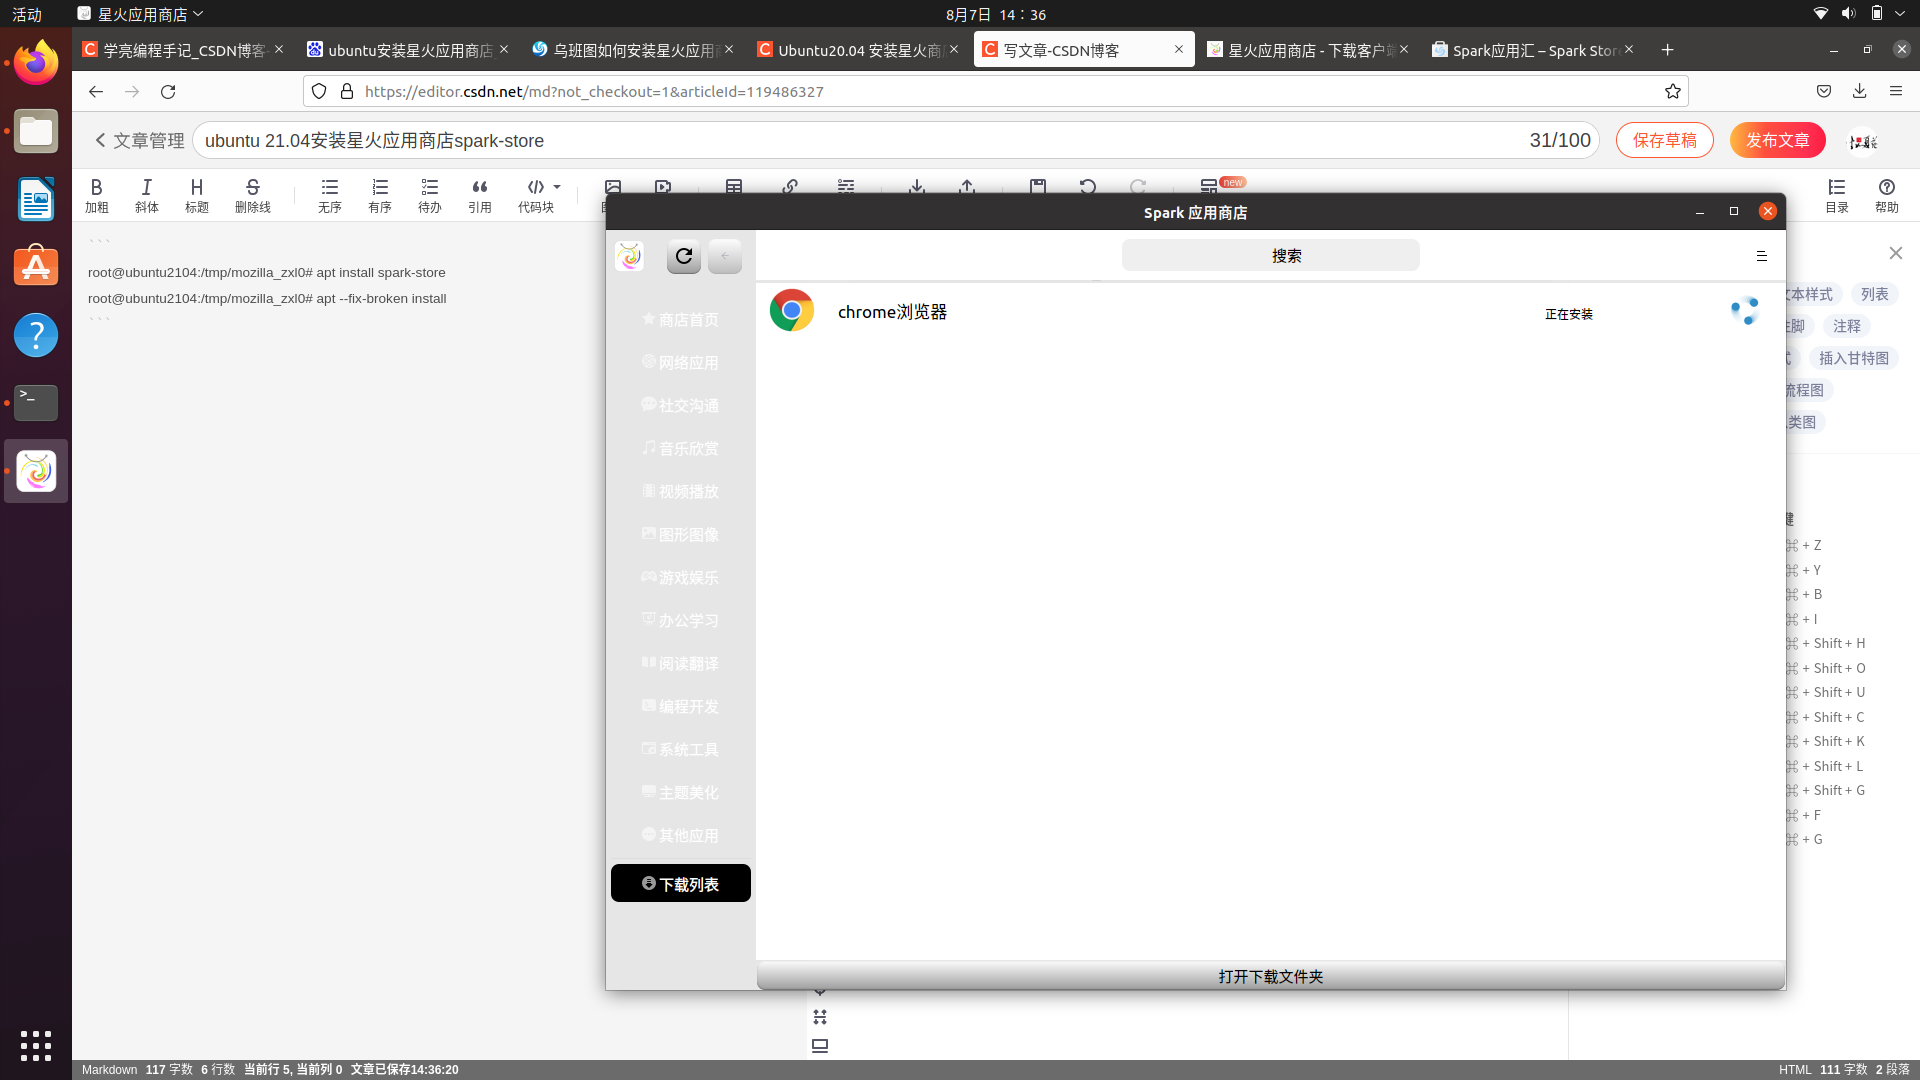Open the 下载列表 download list
The width and height of the screenshot is (1920, 1080).
(680, 884)
